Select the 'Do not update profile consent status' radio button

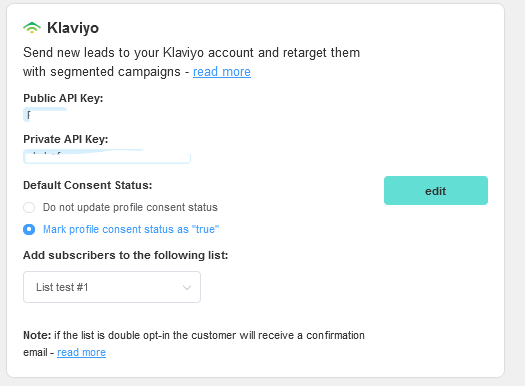pyautogui.click(x=29, y=207)
